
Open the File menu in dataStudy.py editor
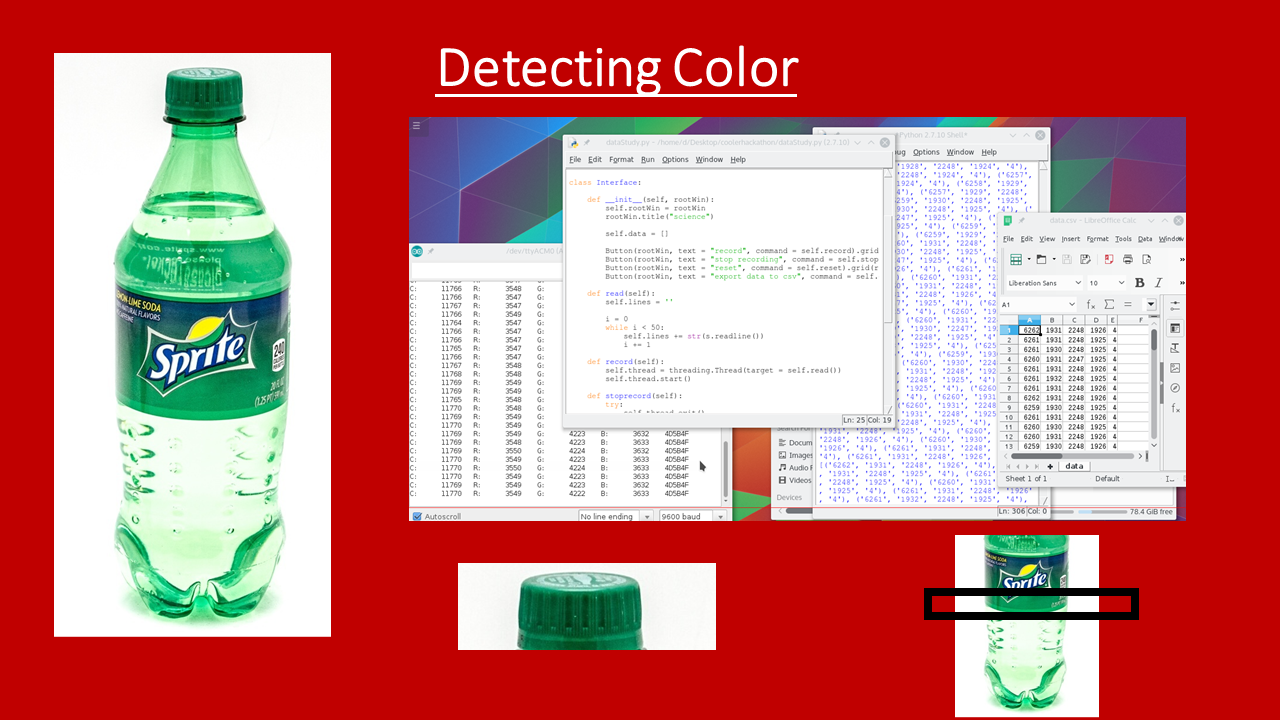point(575,159)
